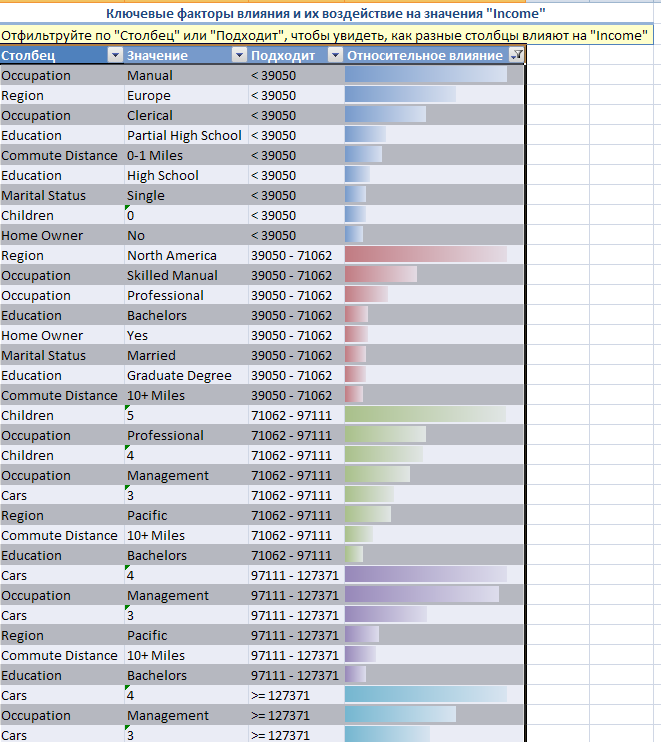The width and height of the screenshot is (661, 742).
Task: Select the Children value 5 cell
Action: [x=186, y=415]
